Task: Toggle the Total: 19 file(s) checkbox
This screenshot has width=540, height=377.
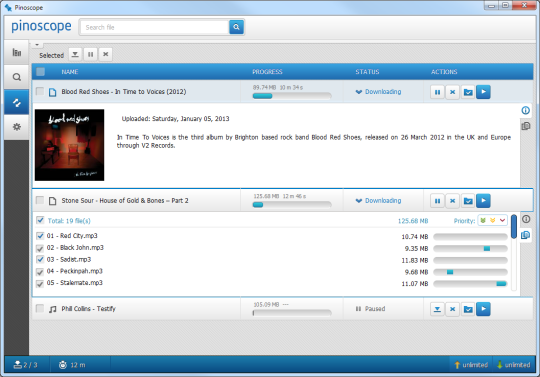Action: click(x=40, y=220)
